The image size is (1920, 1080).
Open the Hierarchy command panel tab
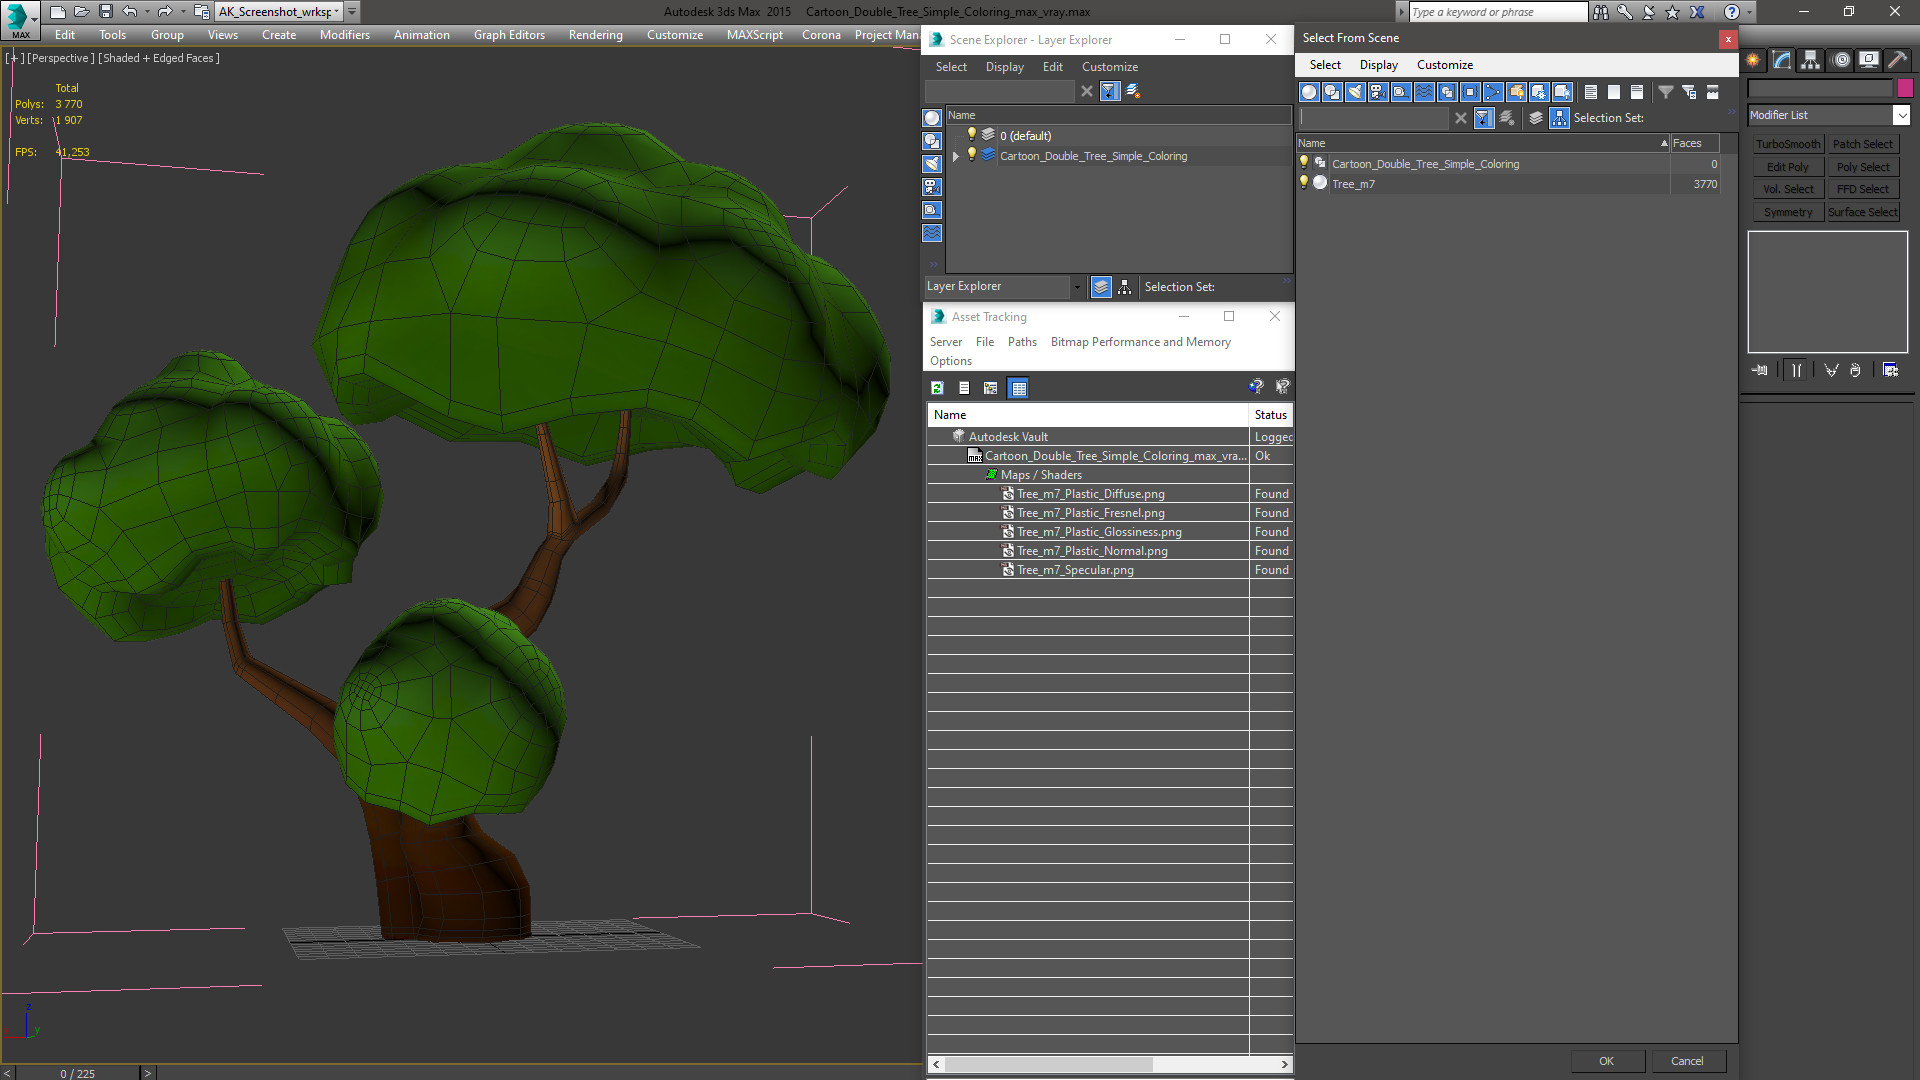1810,60
